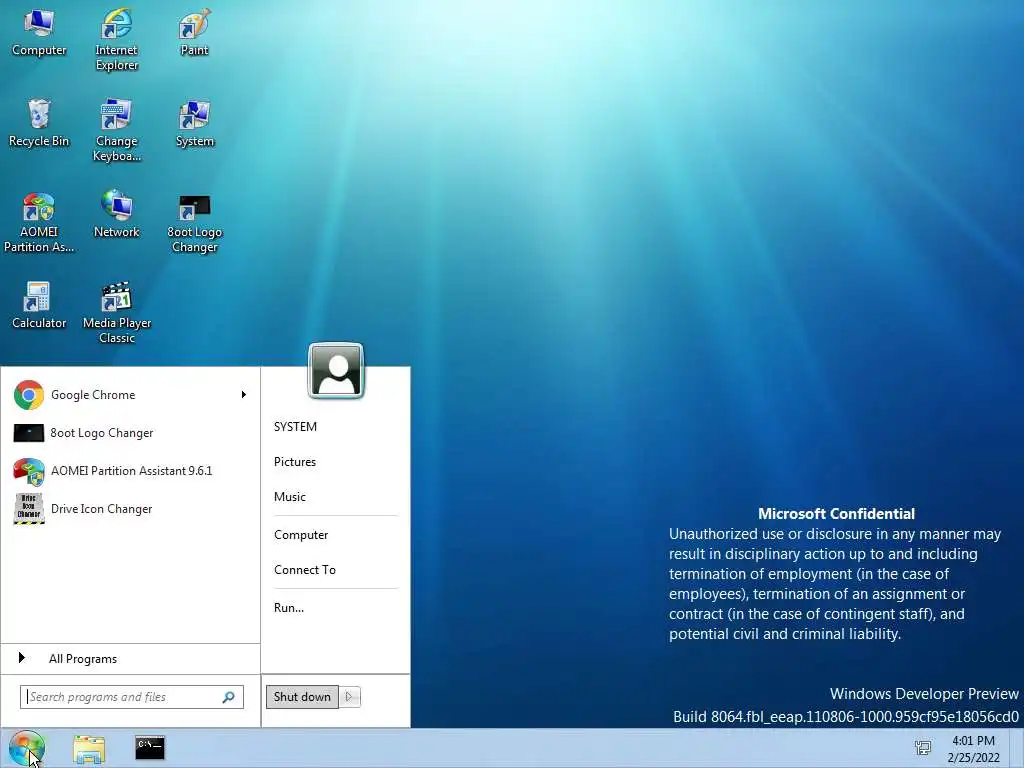Select the 8oot Logo Changer desktop shortcut
The width and height of the screenshot is (1024, 768).
(x=194, y=222)
